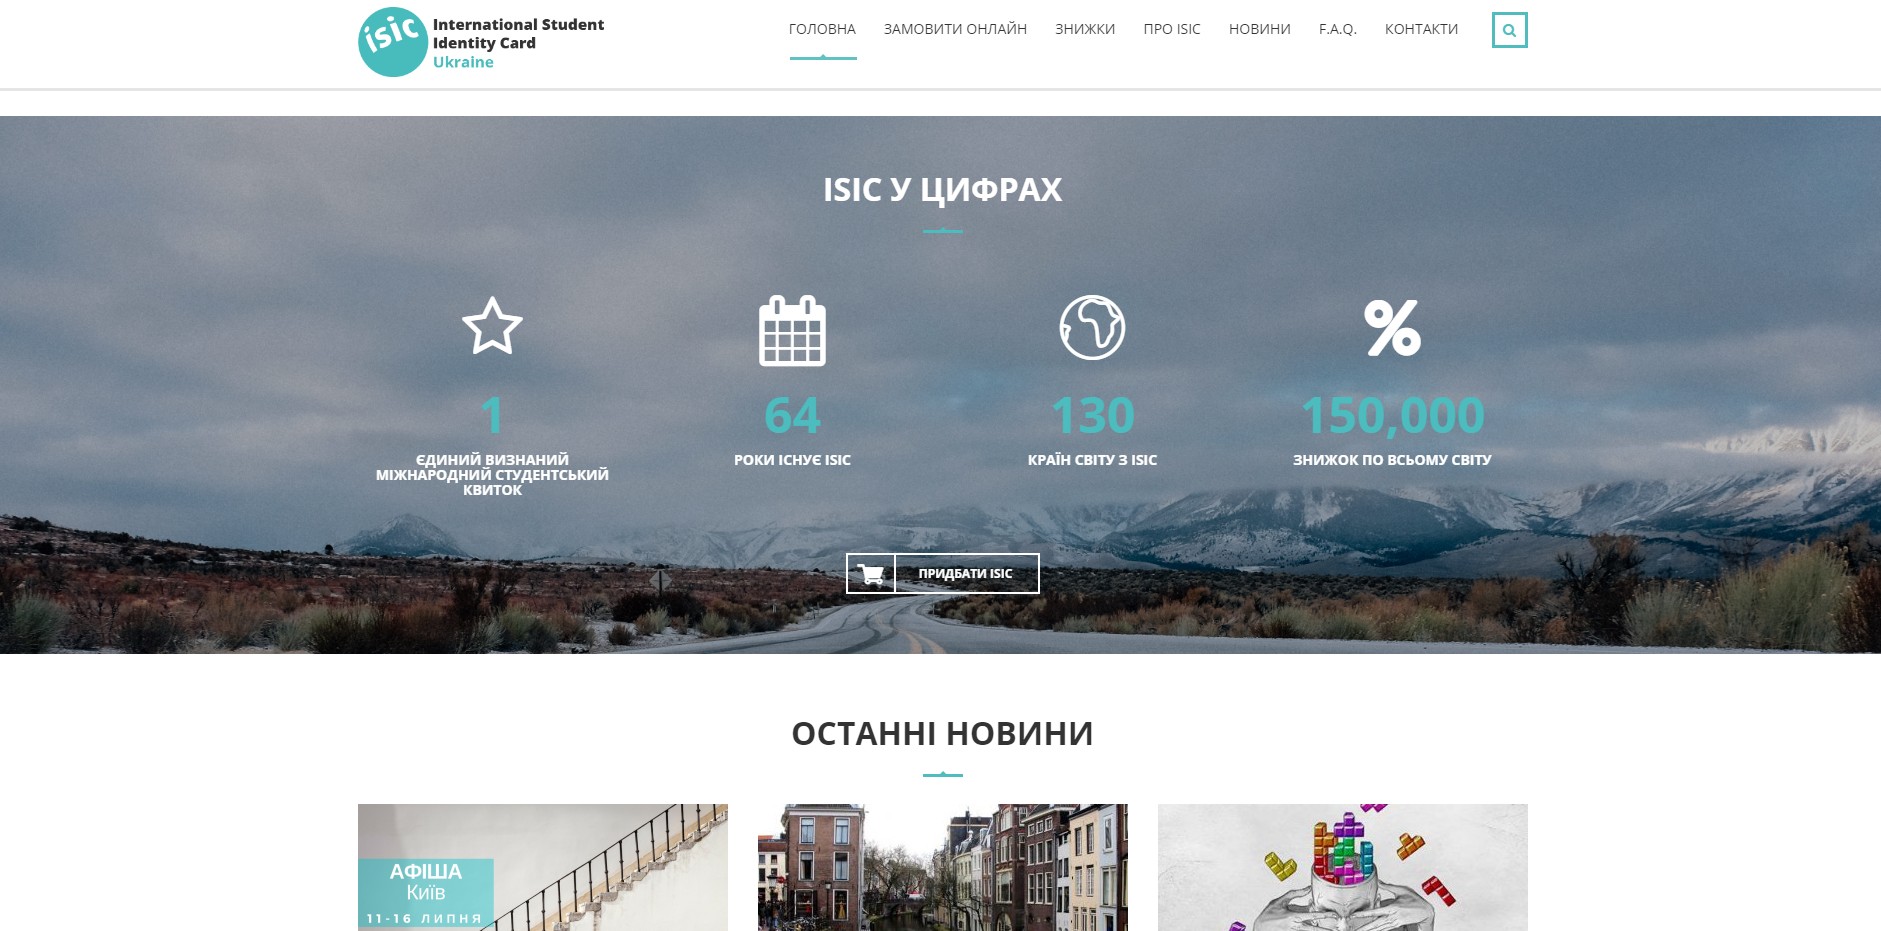Open the АФІША Київ news thumbnail

543,867
